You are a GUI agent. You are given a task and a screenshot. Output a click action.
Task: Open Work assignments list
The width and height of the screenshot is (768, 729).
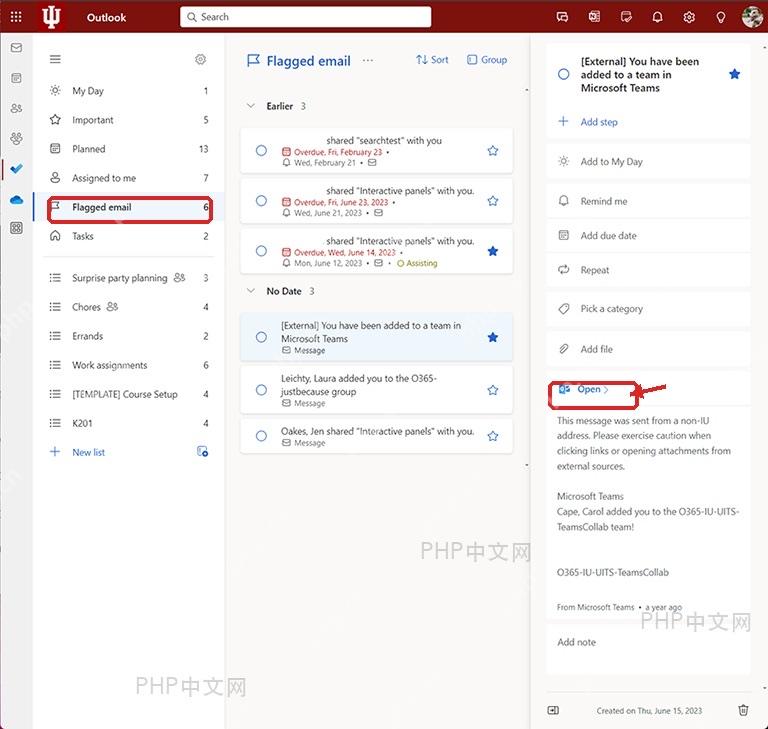[128, 365]
